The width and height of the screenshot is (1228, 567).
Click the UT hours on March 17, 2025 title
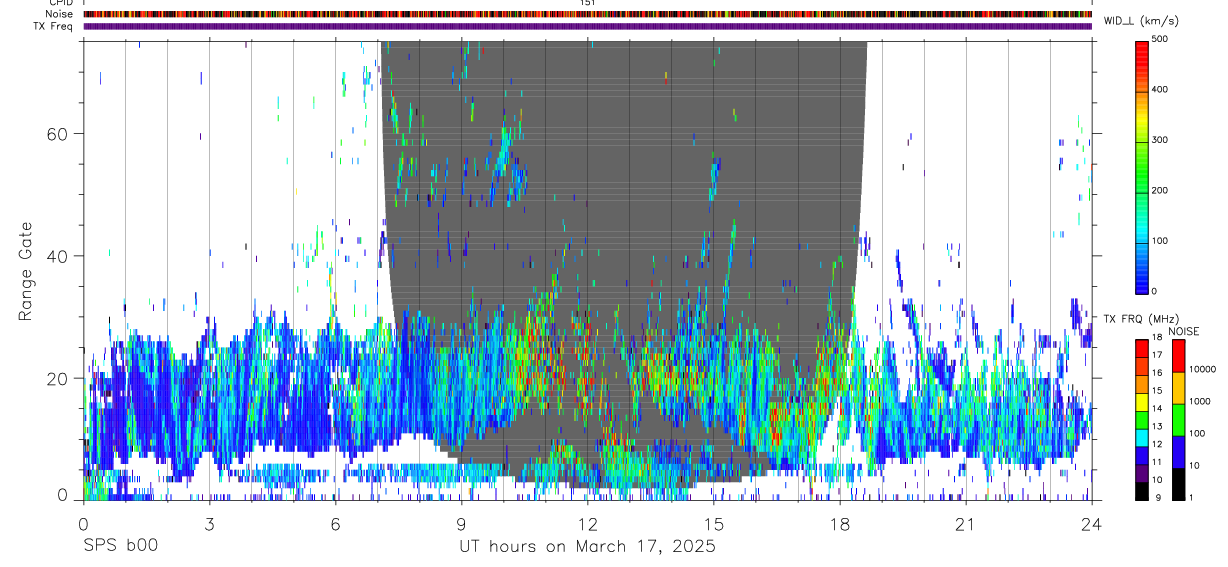tap(587, 547)
